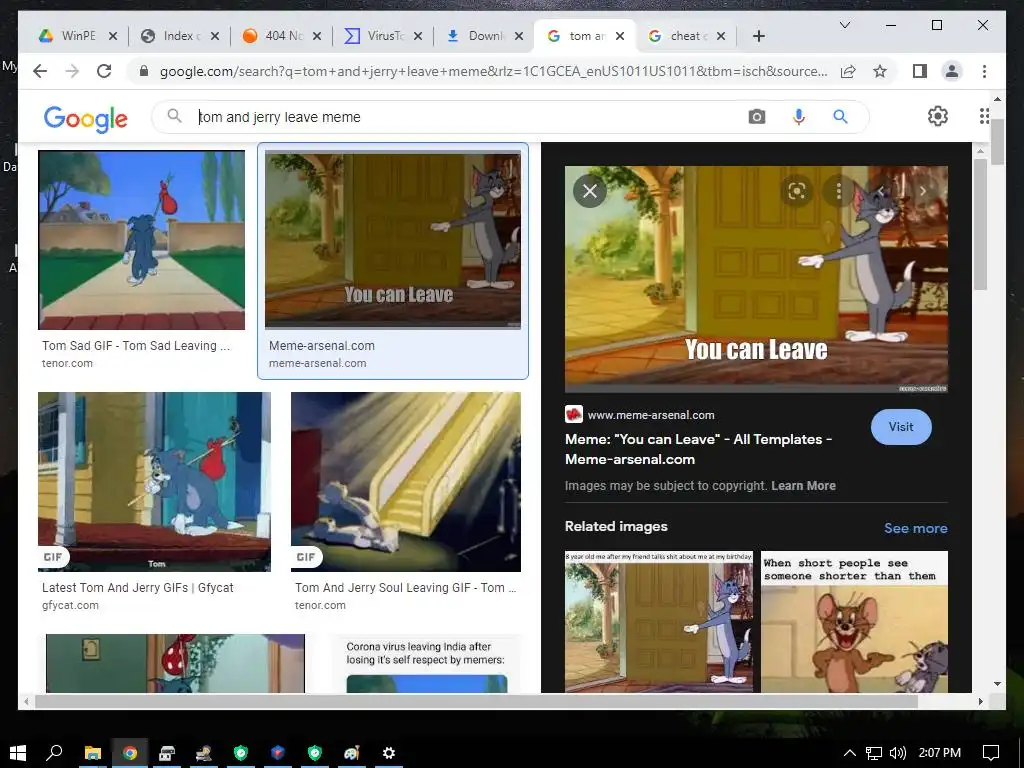Open the Paint palette icon on the taskbar

352,753
